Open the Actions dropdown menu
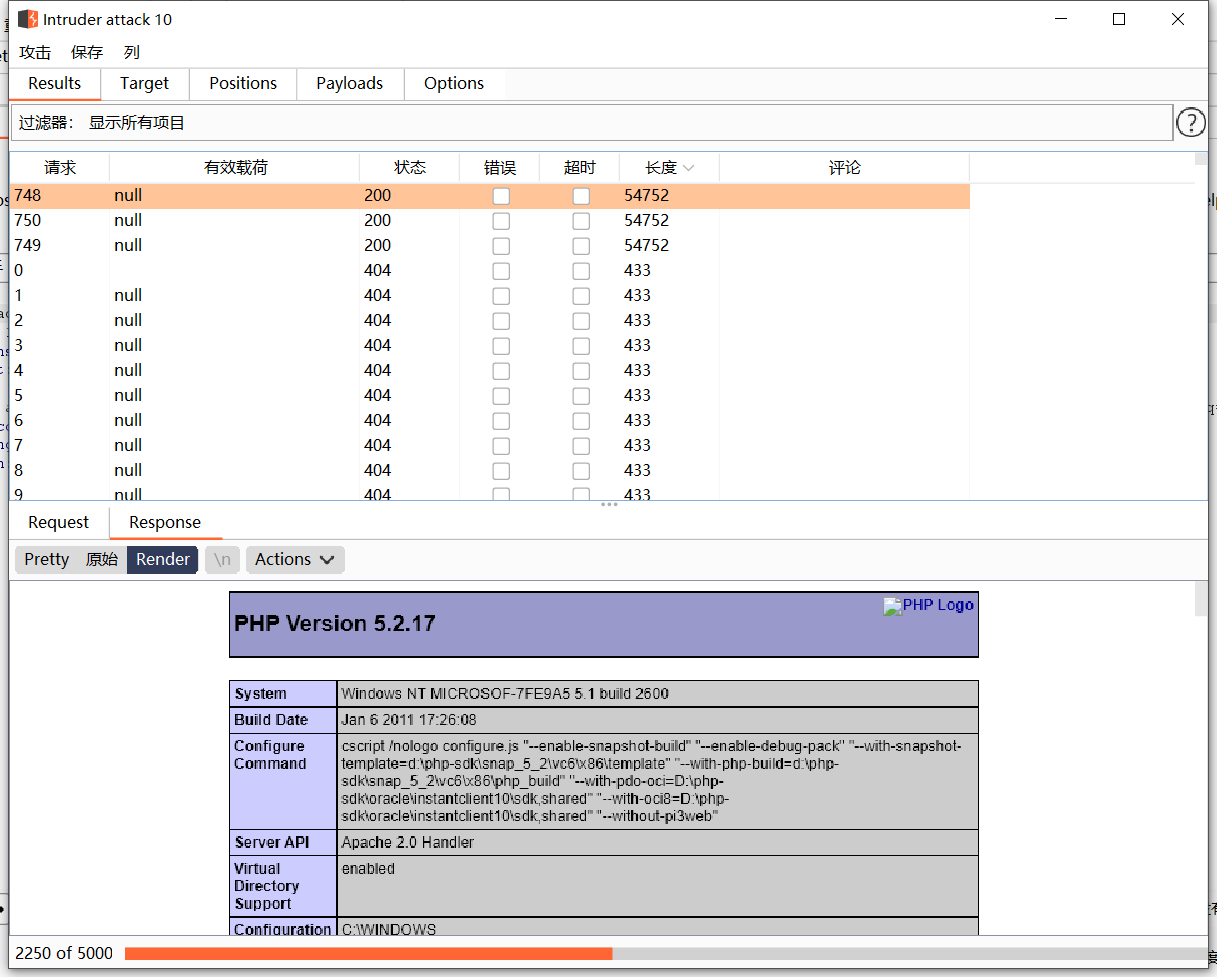This screenshot has width=1217, height=977. click(x=295, y=559)
